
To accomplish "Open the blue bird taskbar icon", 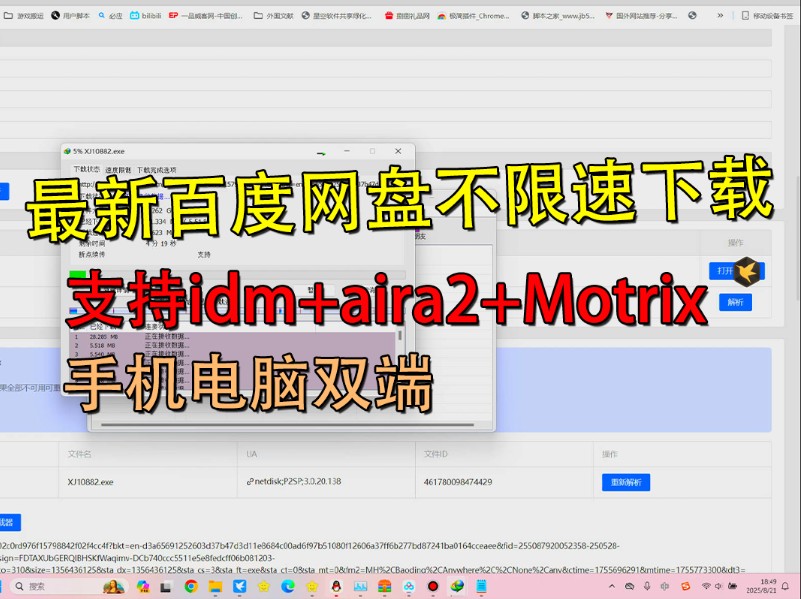I will [240, 587].
